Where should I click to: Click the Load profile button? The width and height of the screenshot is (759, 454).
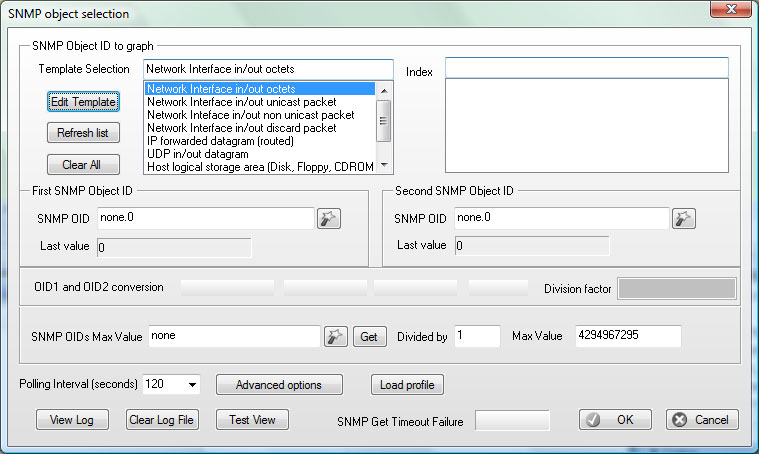point(407,385)
